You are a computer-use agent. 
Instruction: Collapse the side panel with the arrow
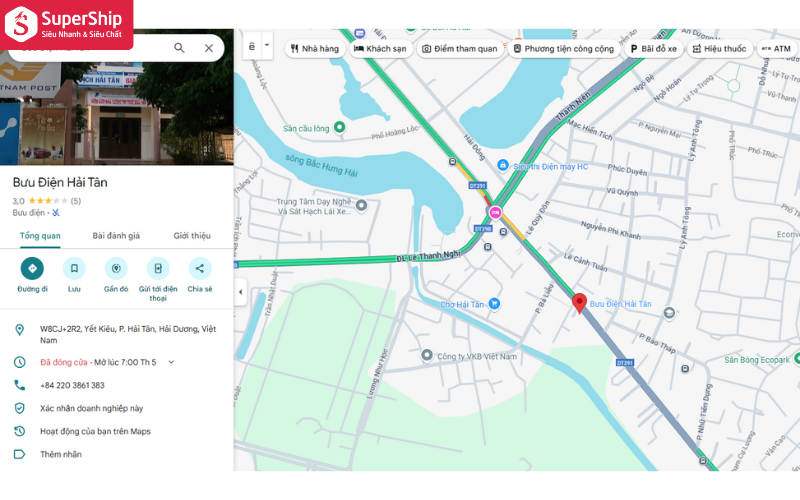(241, 292)
